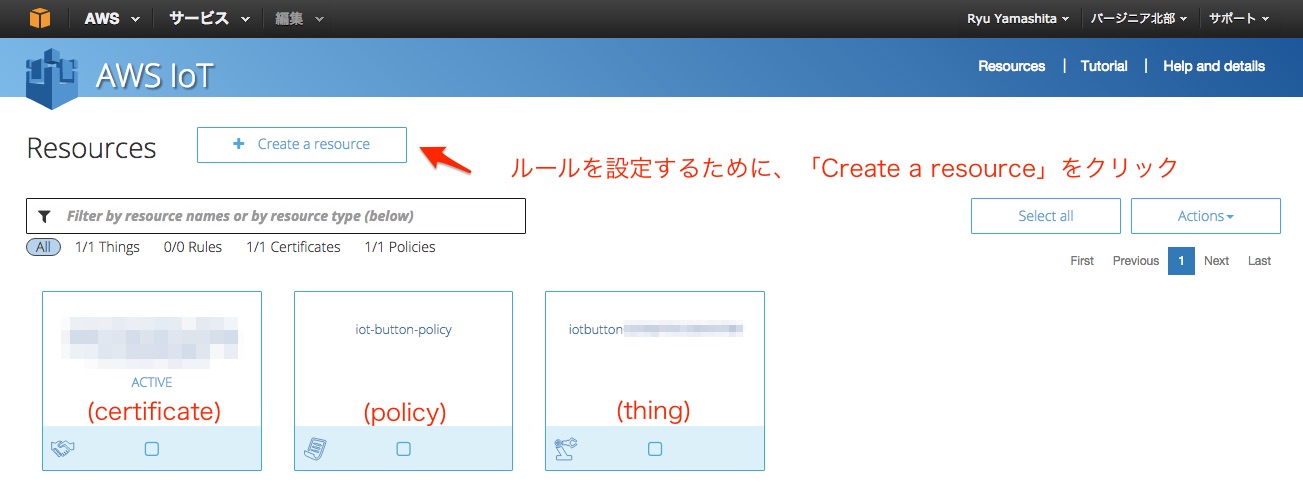Filter by 1/1 Policies
Screen dimensions: 1303x488
[x=400, y=247]
